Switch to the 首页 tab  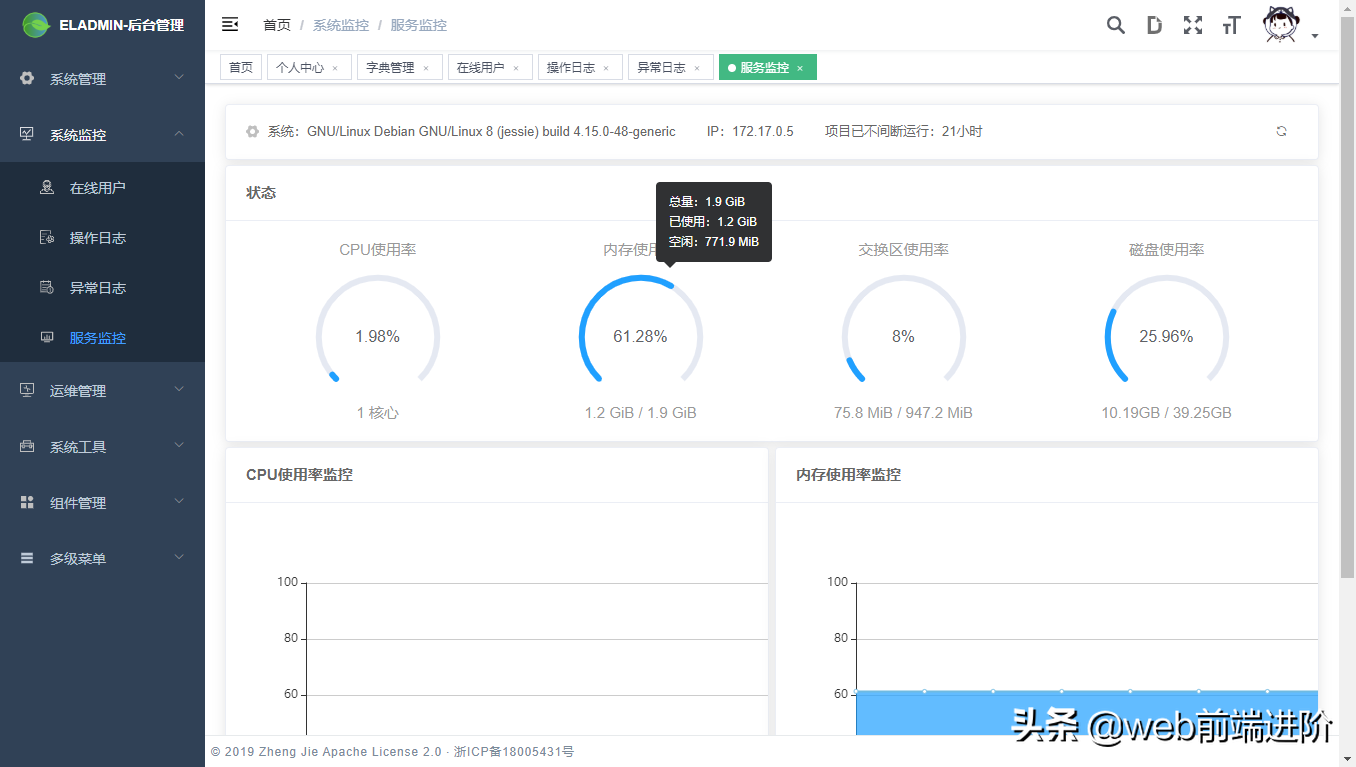point(241,68)
